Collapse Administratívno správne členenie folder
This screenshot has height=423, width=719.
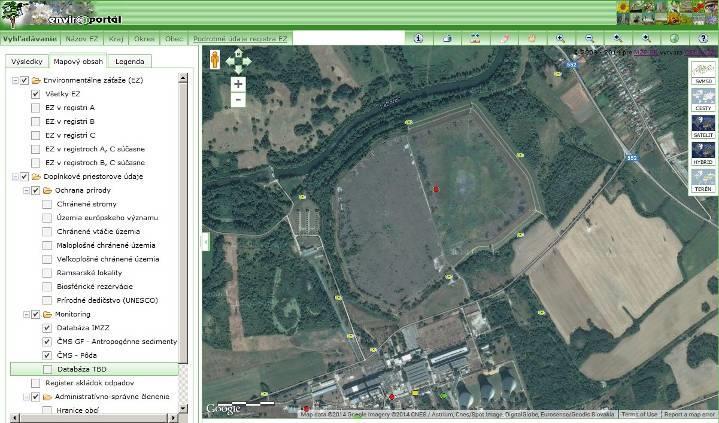coord(27,396)
